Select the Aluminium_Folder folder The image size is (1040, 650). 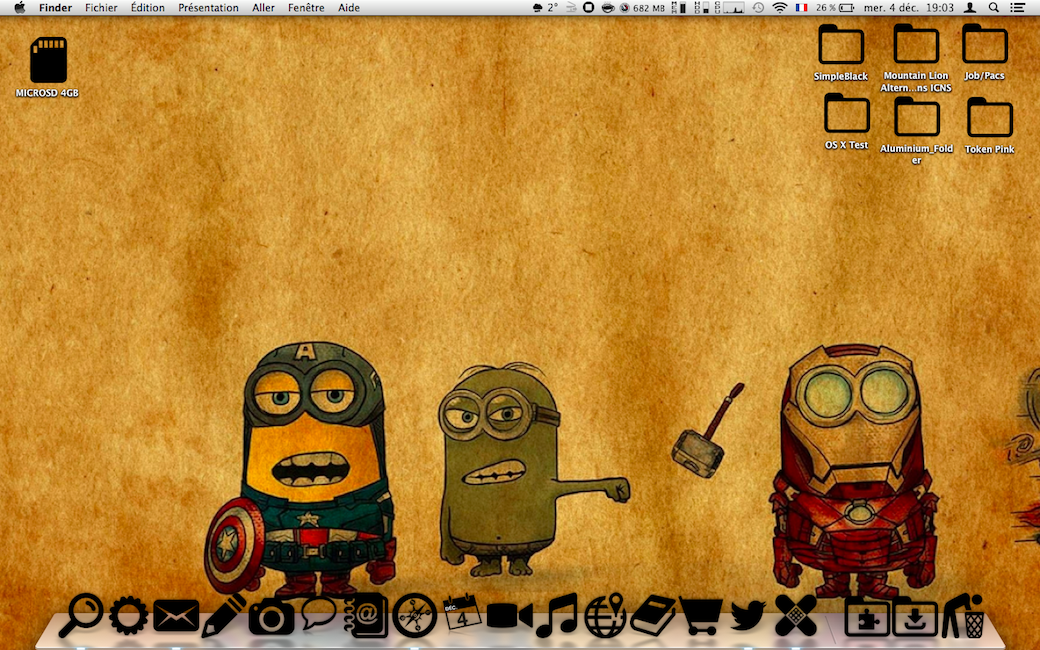click(x=917, y=117)
